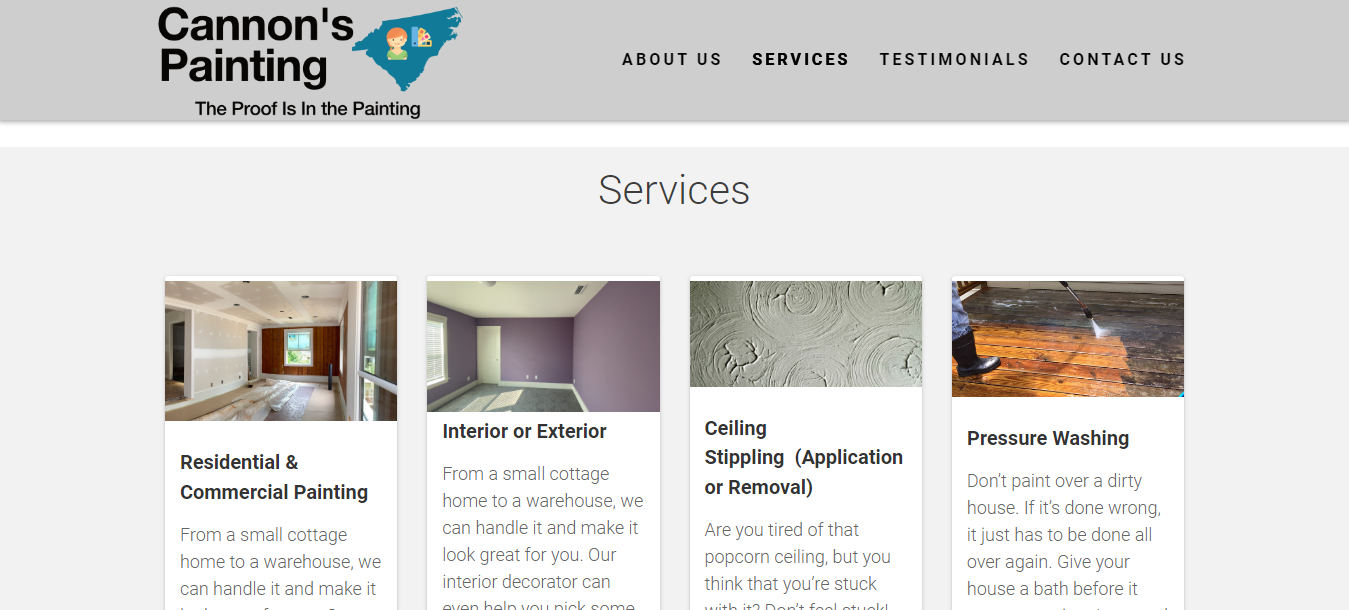Viewport: 1349px width, 610px height.
Task: Click the 'Don't paint over a dirty house' paragraph
Action: (1068, 539)
